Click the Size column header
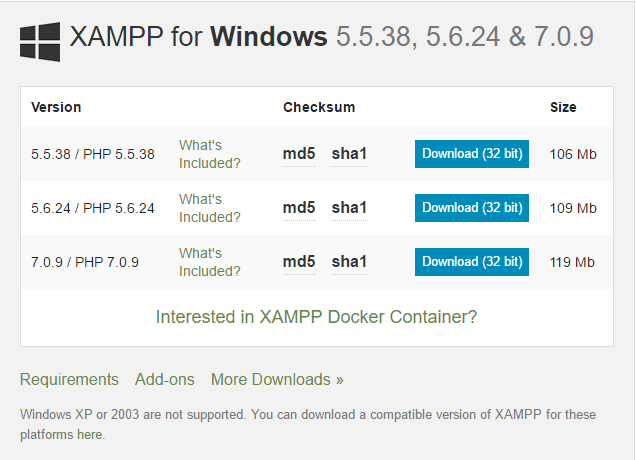 (563, 107)
